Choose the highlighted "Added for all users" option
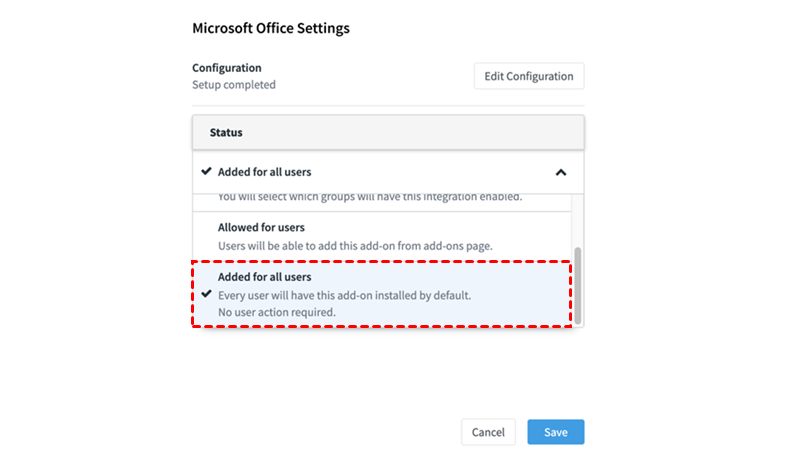Screen dimensions: 800x469 click(381, 294)
